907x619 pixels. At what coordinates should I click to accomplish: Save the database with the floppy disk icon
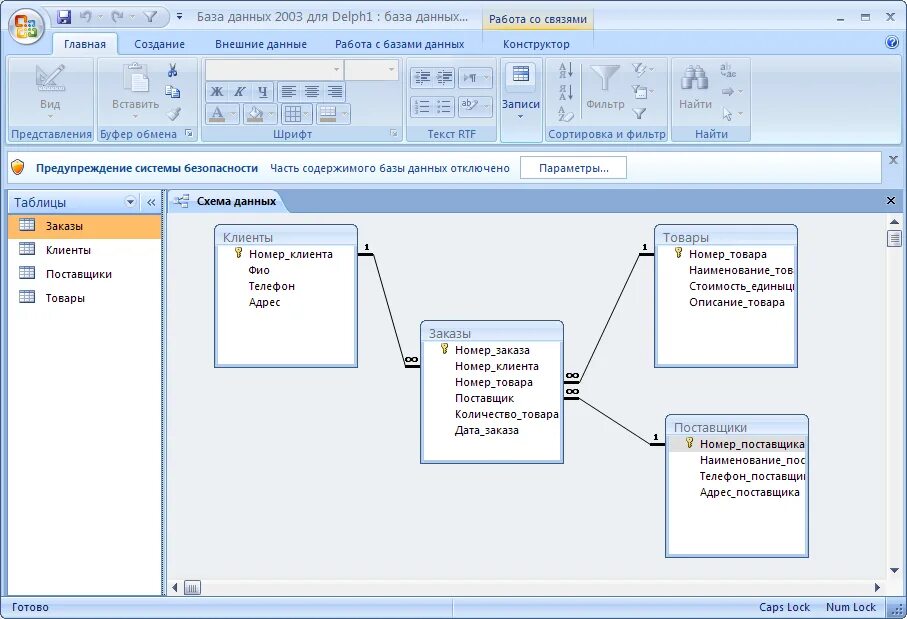point(64,17)
